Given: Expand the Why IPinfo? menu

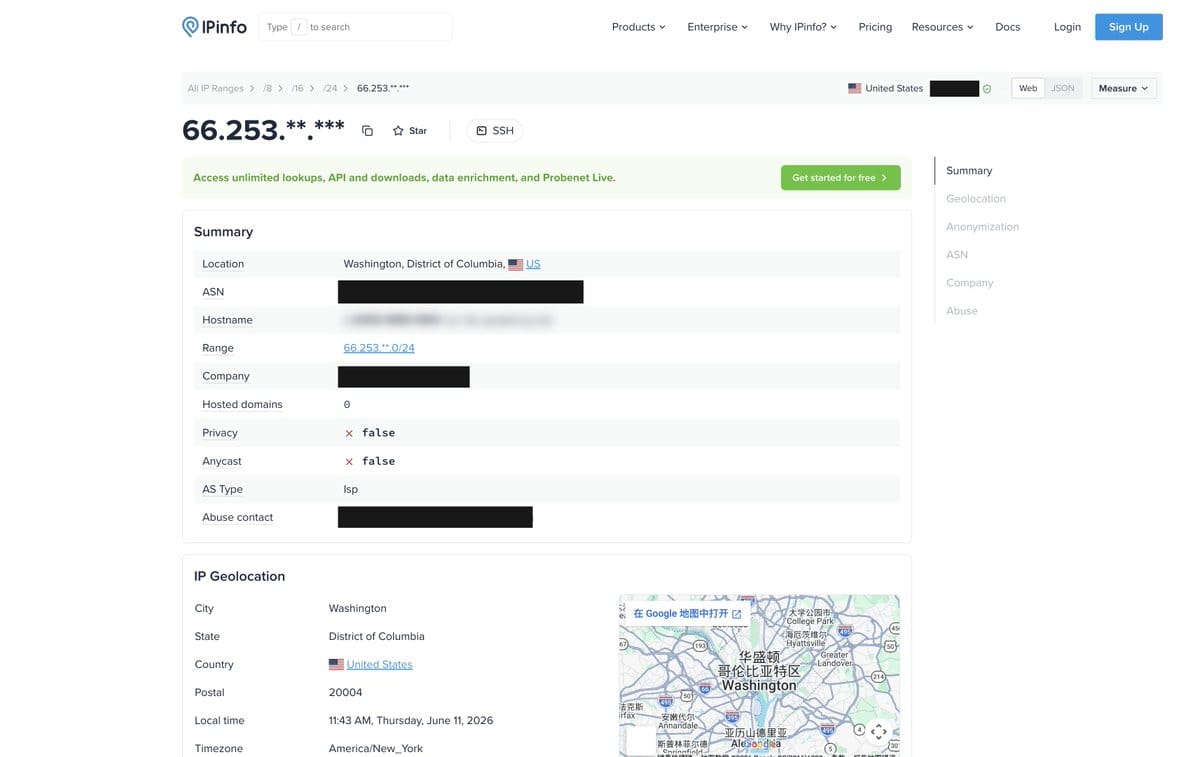Looking at the screenshot, I should pyautogui.click(x=803, y=27).
